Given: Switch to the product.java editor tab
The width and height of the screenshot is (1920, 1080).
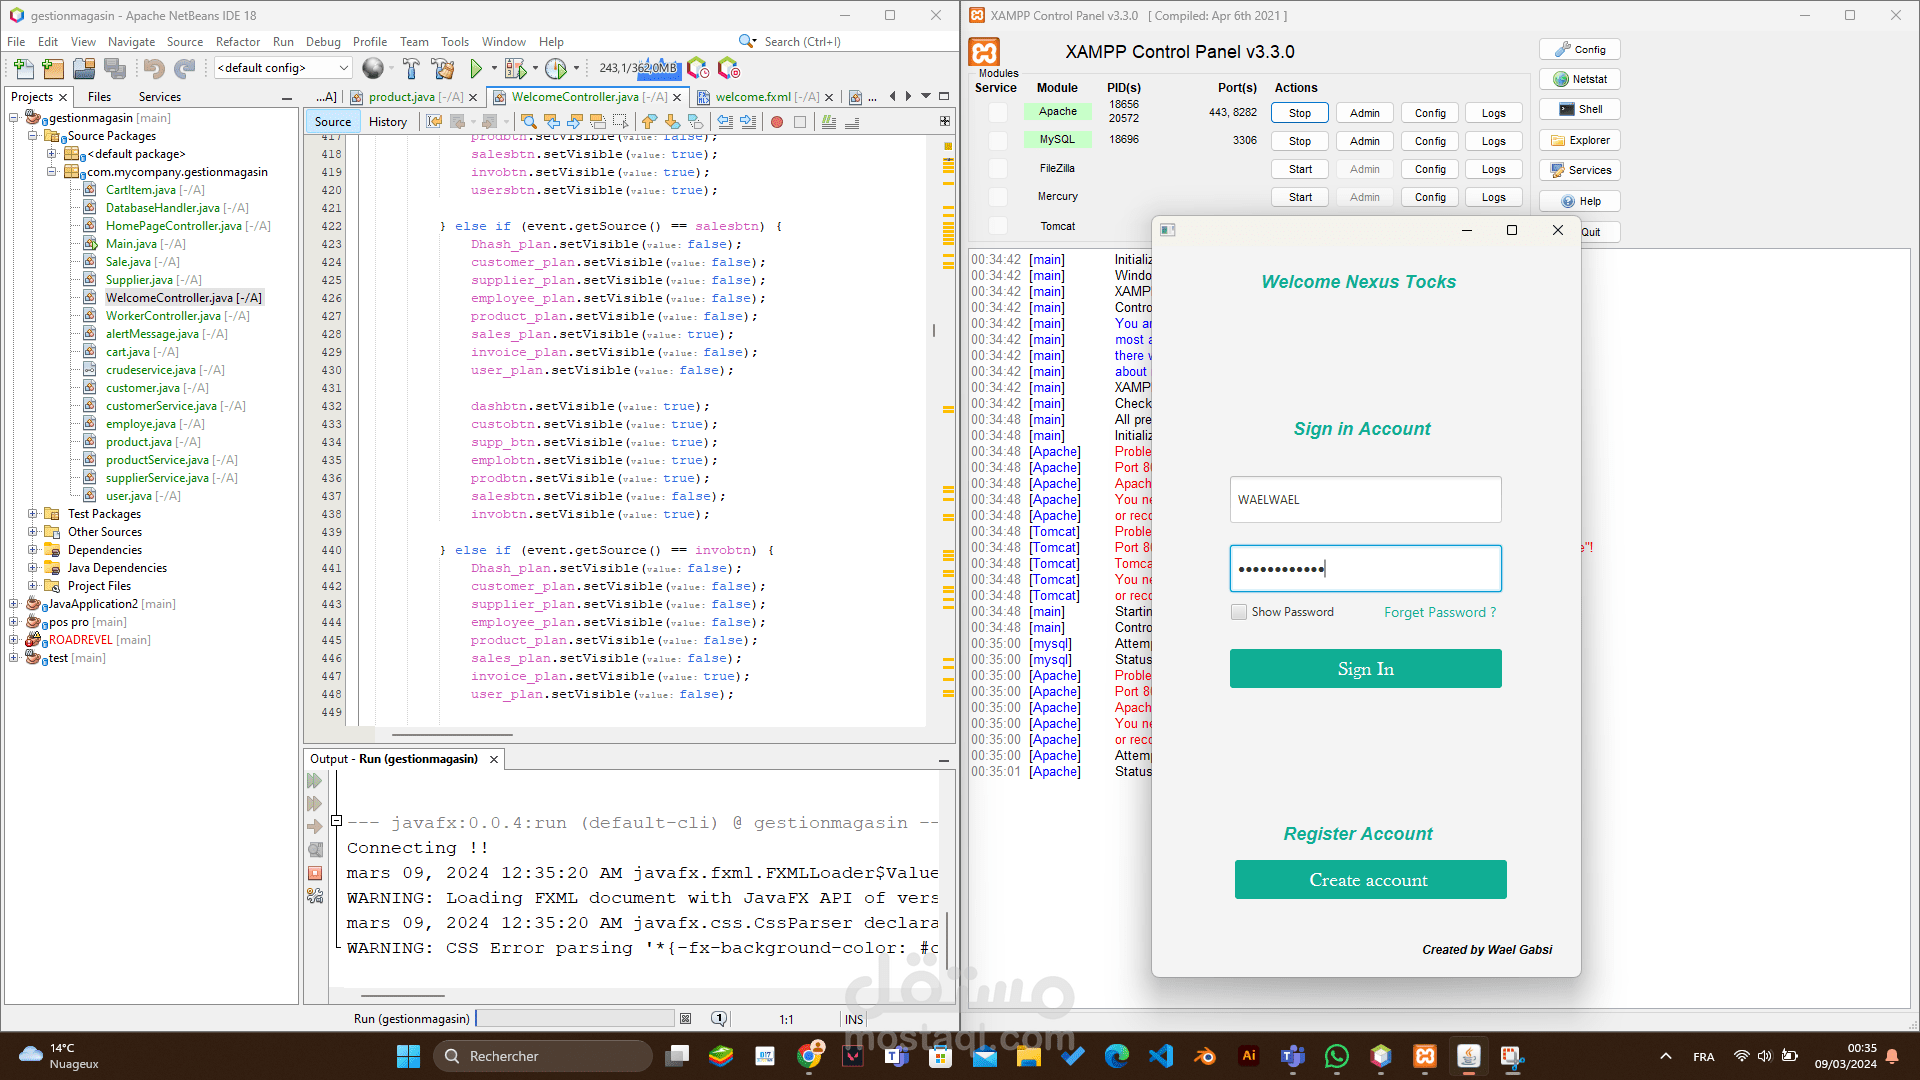Looking at the screenshot, I should point(401,97).
